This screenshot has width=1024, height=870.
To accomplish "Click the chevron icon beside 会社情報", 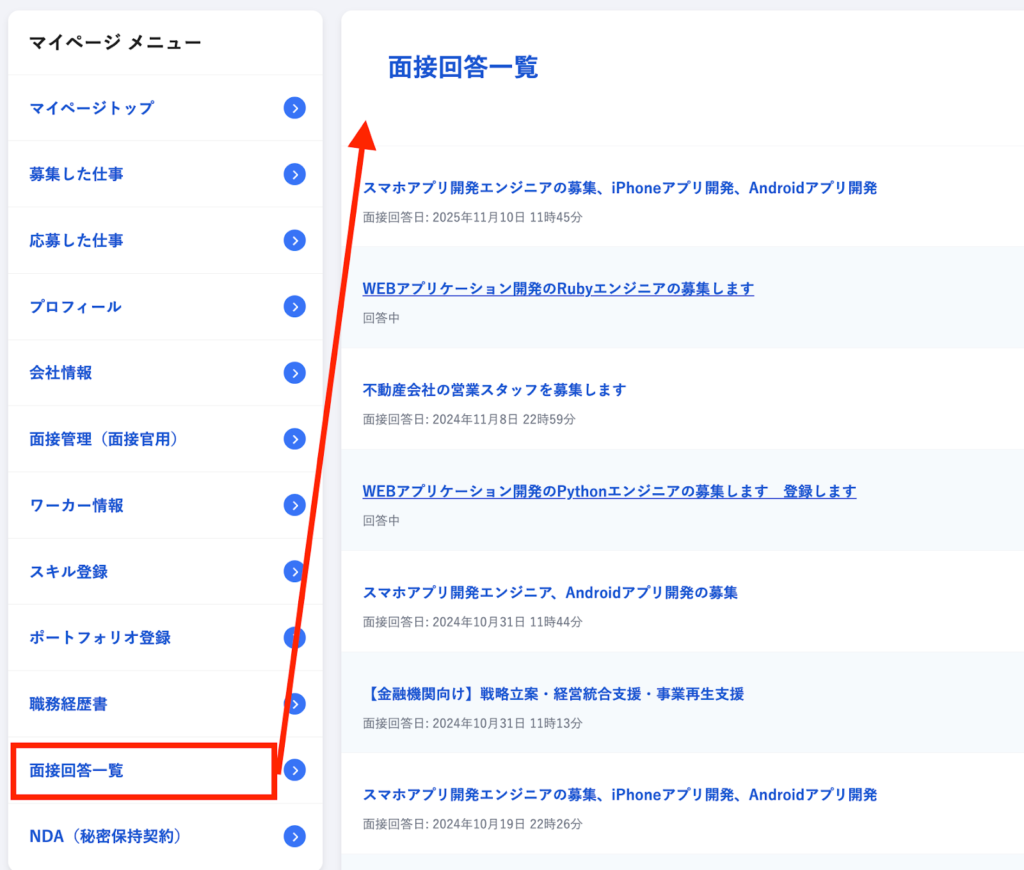I will 294,372.
